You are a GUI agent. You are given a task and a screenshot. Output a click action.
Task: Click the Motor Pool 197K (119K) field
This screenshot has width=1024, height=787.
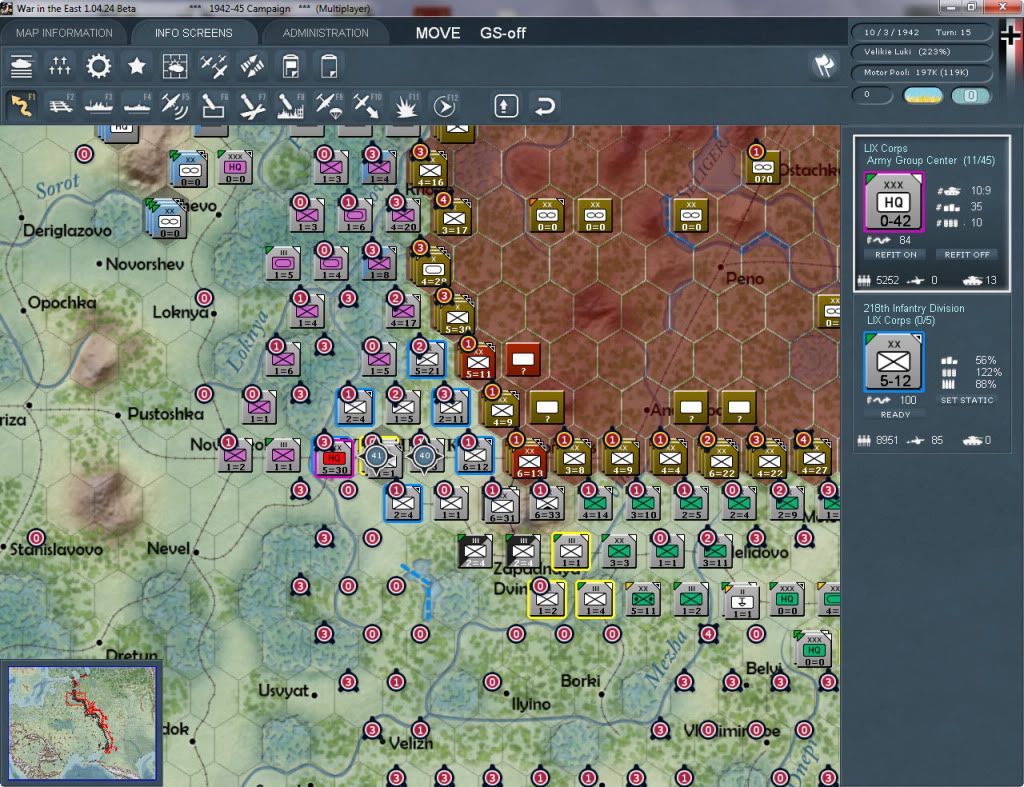[921, 72]
